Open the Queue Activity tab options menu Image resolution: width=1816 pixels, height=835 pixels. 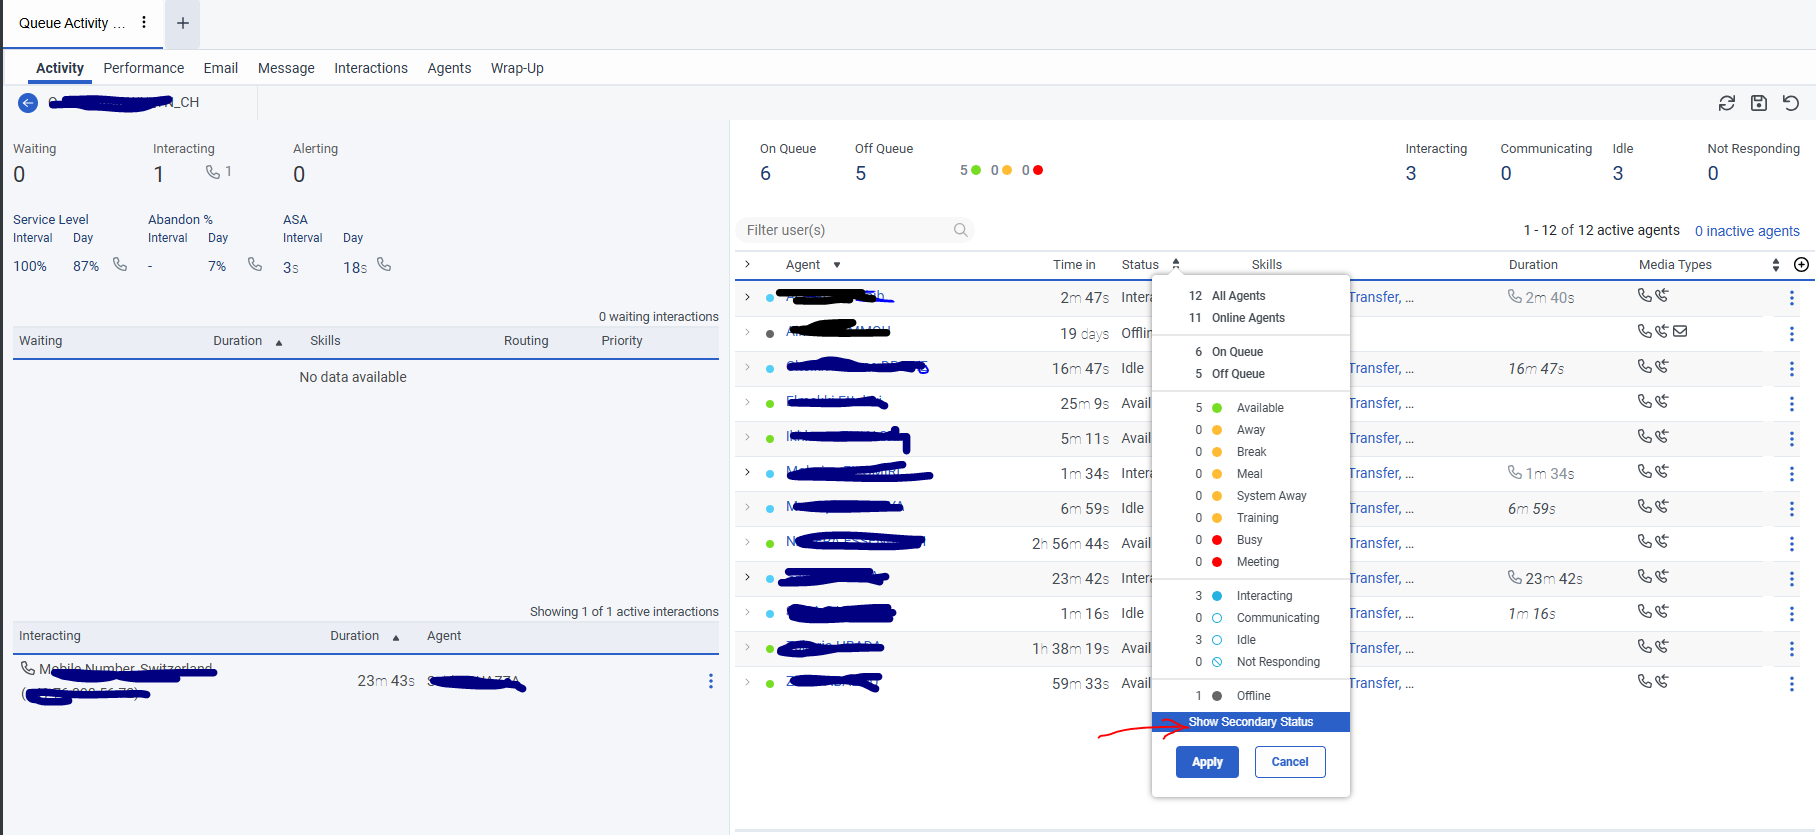pos(144,22)
